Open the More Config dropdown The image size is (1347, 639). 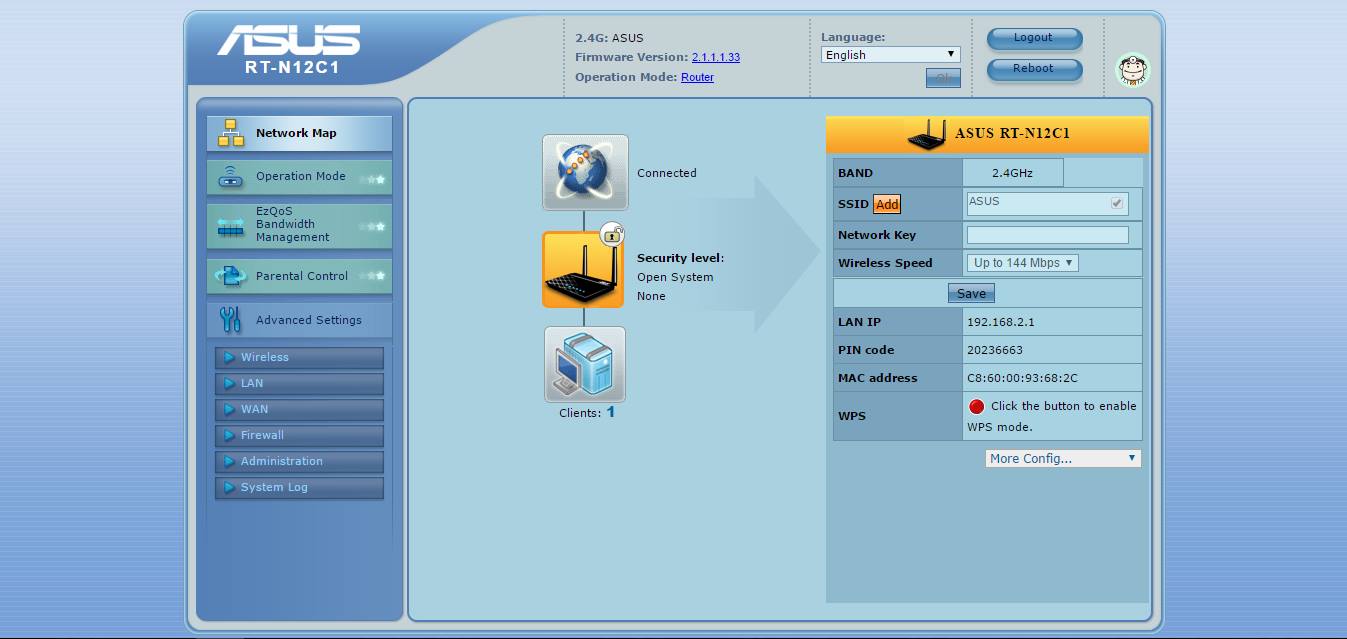[1063, 458]
